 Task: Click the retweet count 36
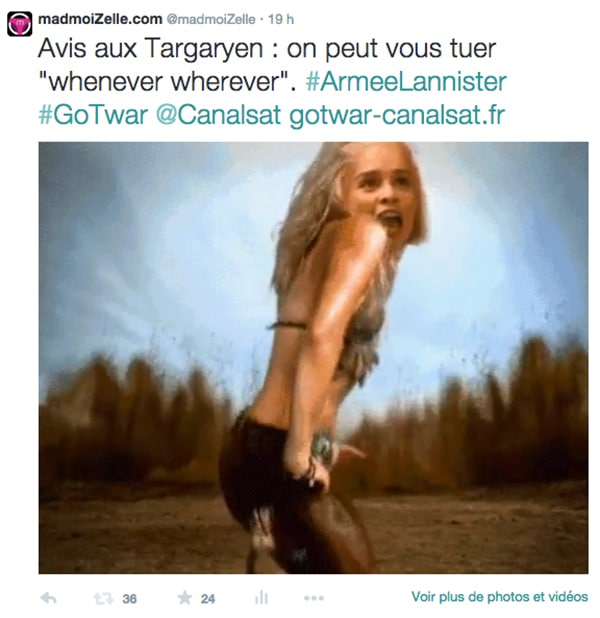(129, 599)
